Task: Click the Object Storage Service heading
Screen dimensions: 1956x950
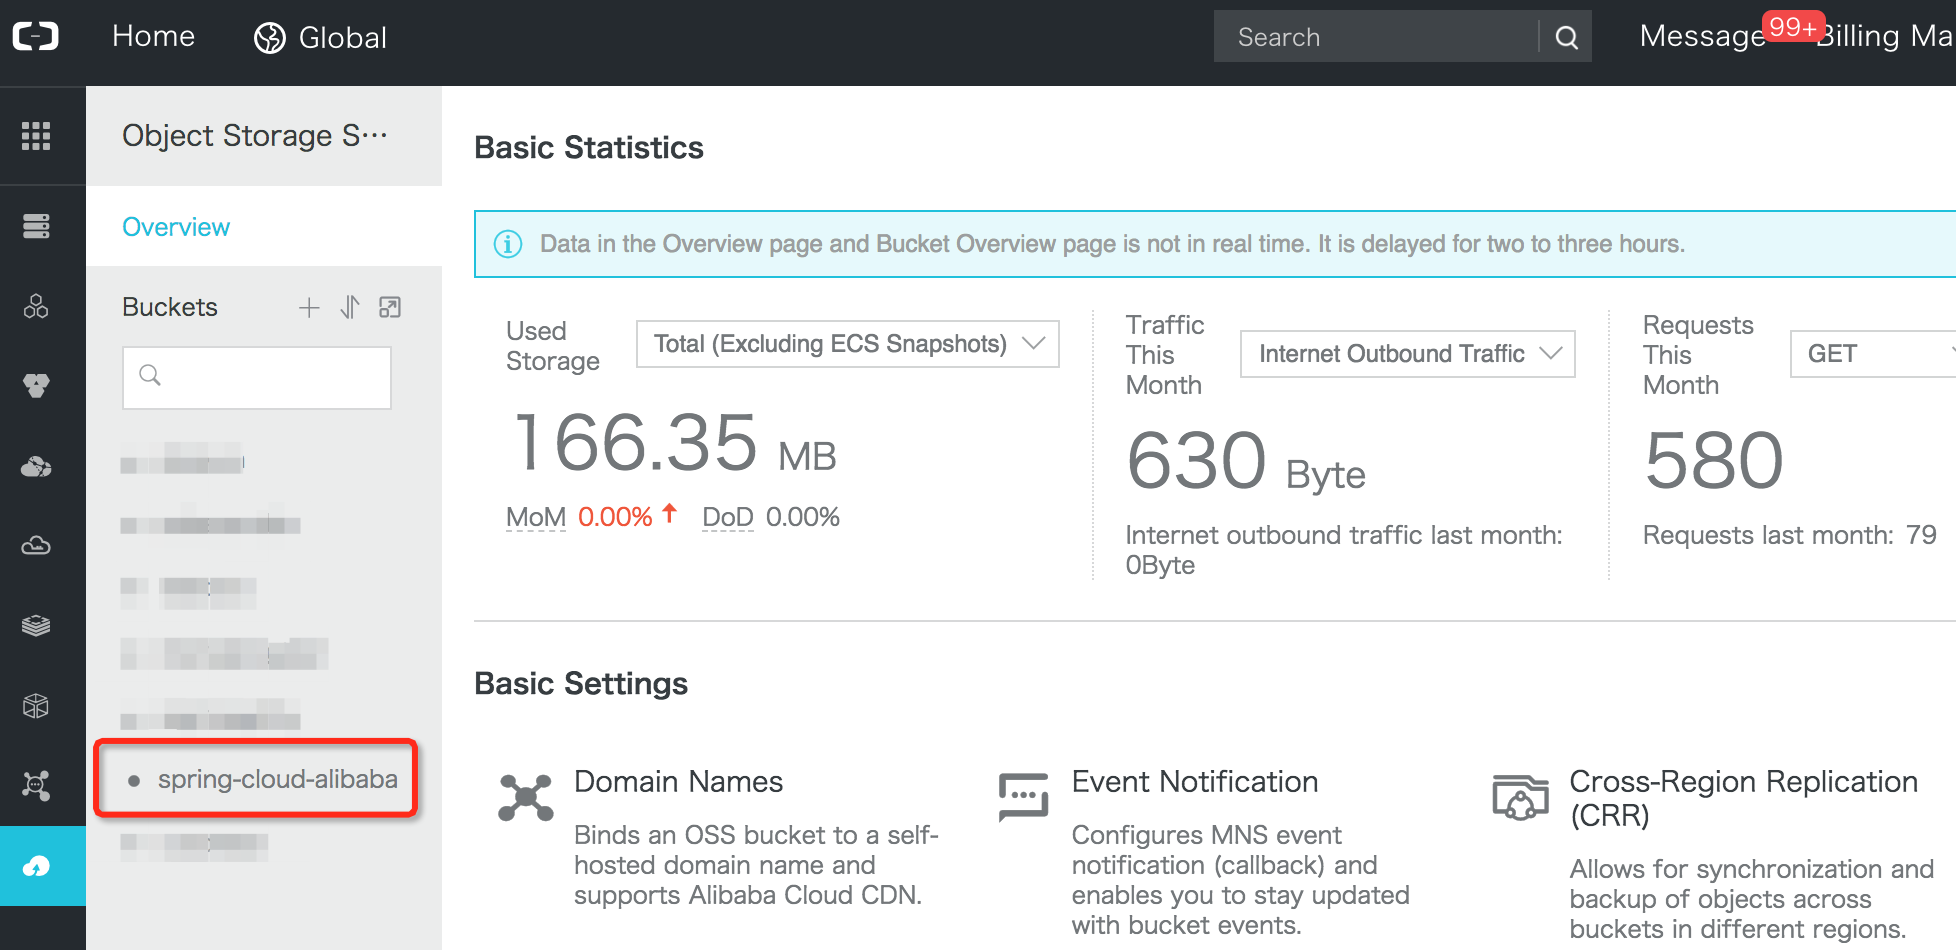Action: pos(255,136)
